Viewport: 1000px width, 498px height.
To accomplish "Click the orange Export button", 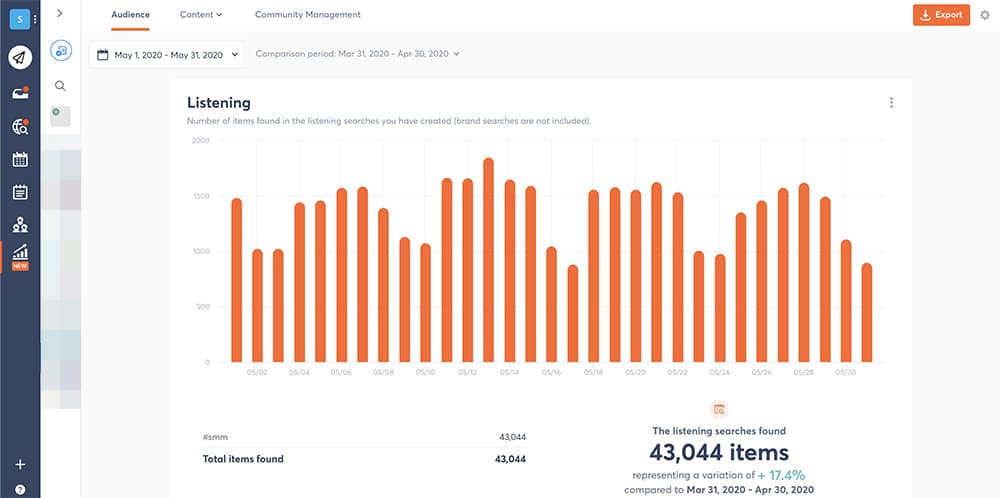I will click(940, 15).
